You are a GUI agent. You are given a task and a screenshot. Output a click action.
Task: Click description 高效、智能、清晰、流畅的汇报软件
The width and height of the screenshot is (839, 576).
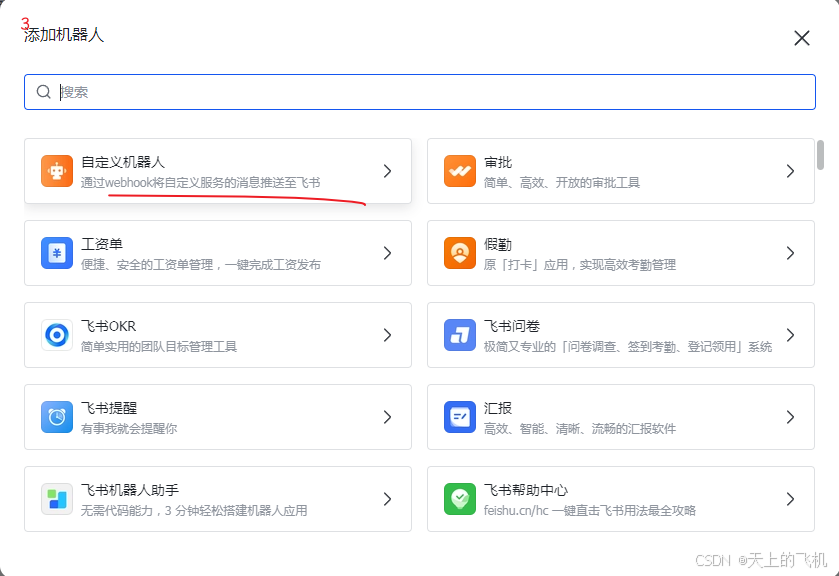(579, 428)
